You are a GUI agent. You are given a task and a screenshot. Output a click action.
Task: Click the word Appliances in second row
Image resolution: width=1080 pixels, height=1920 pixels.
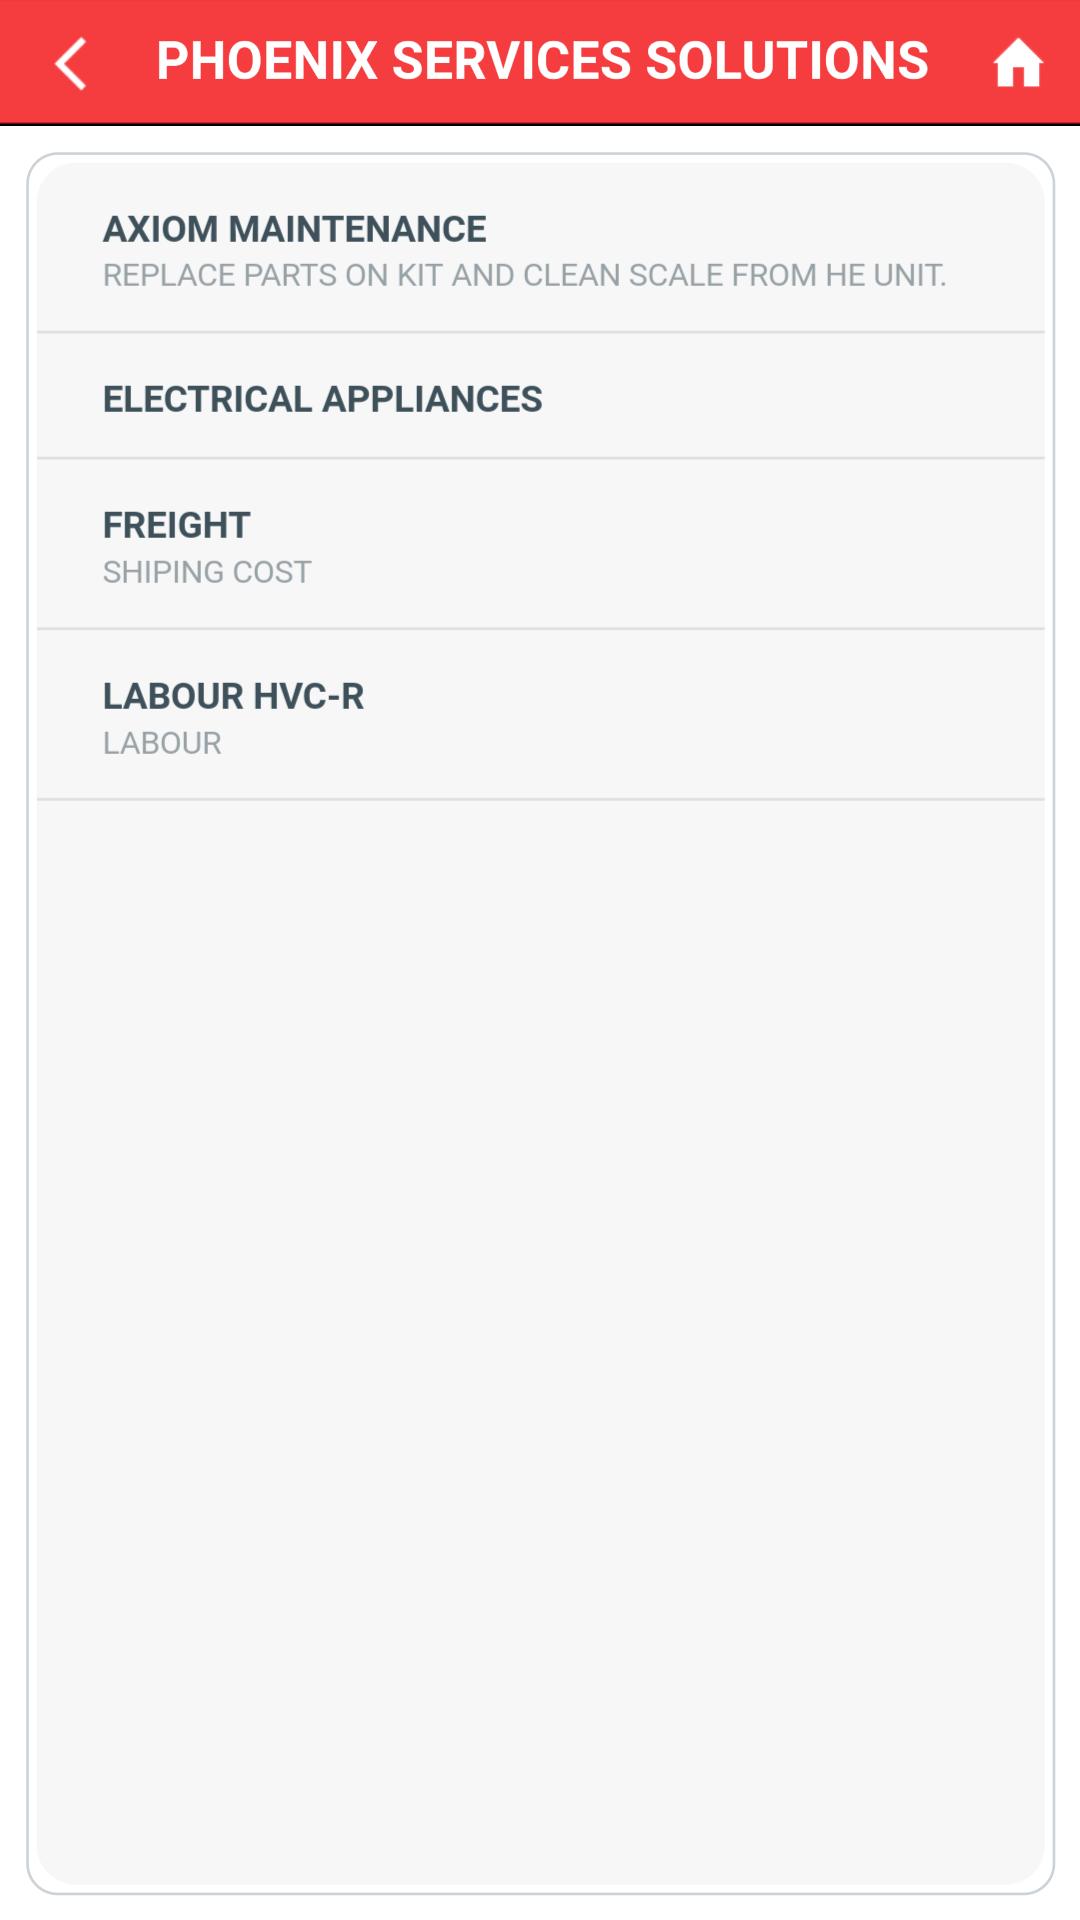(432, 399)
